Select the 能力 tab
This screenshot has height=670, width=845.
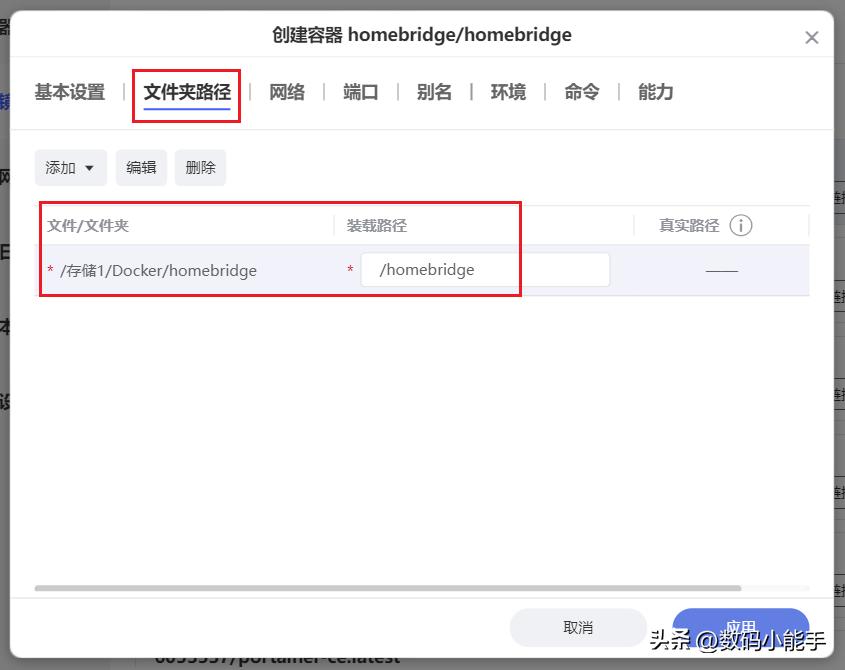[x=656, y=92]
